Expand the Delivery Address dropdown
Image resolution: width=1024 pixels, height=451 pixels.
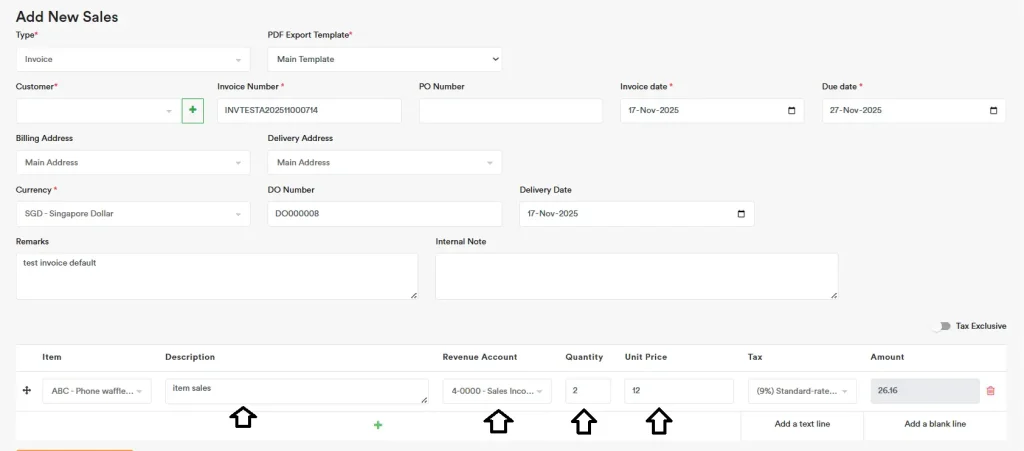point(384,162)
